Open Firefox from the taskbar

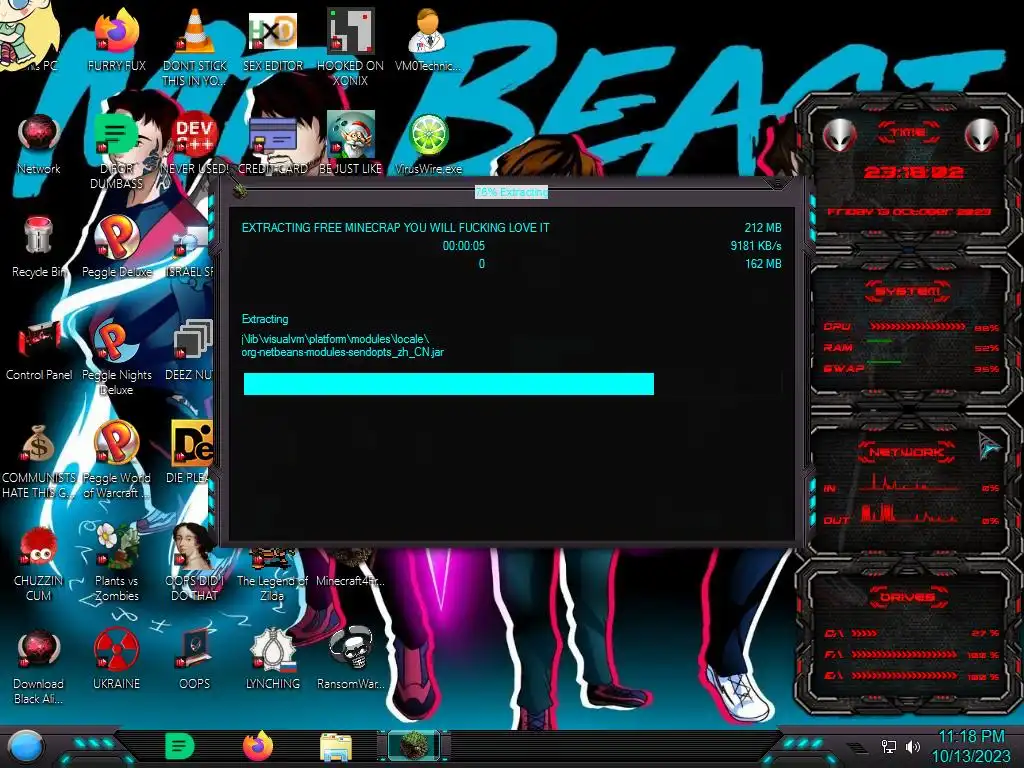pos(258,746)
